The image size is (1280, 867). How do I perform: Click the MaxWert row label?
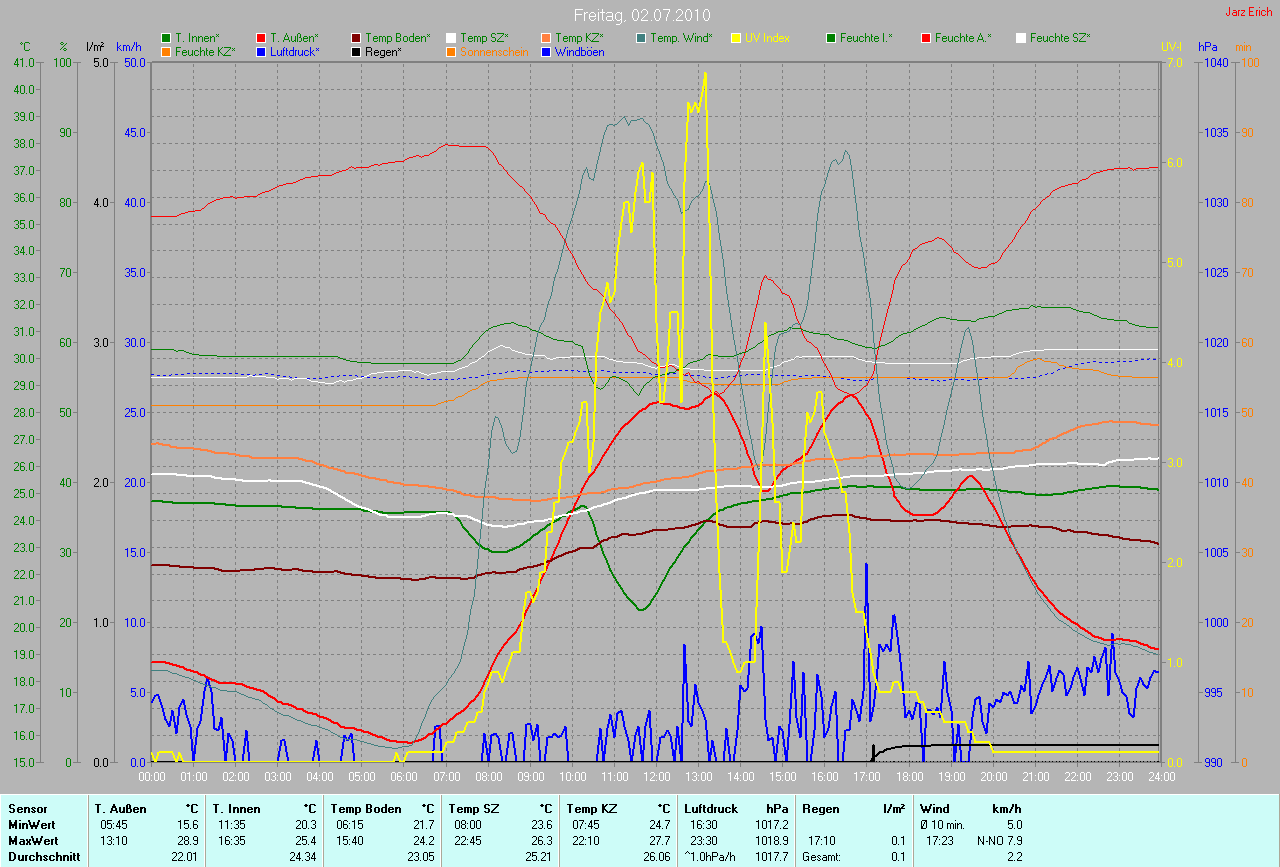[31, 840]
